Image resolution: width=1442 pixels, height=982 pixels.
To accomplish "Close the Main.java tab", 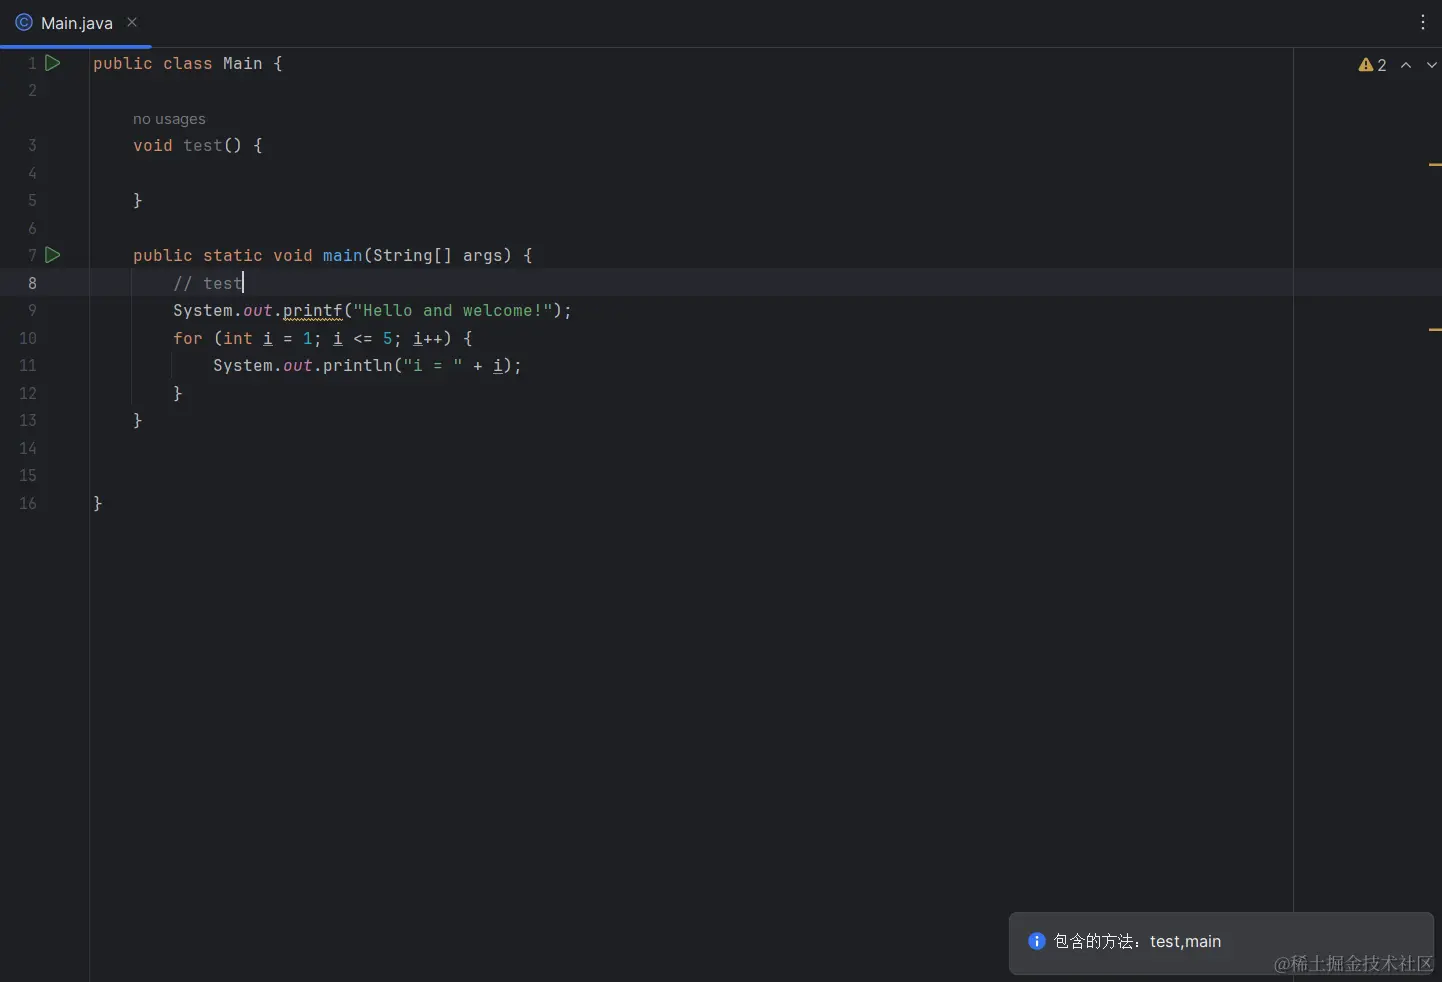I will (132, 22).
